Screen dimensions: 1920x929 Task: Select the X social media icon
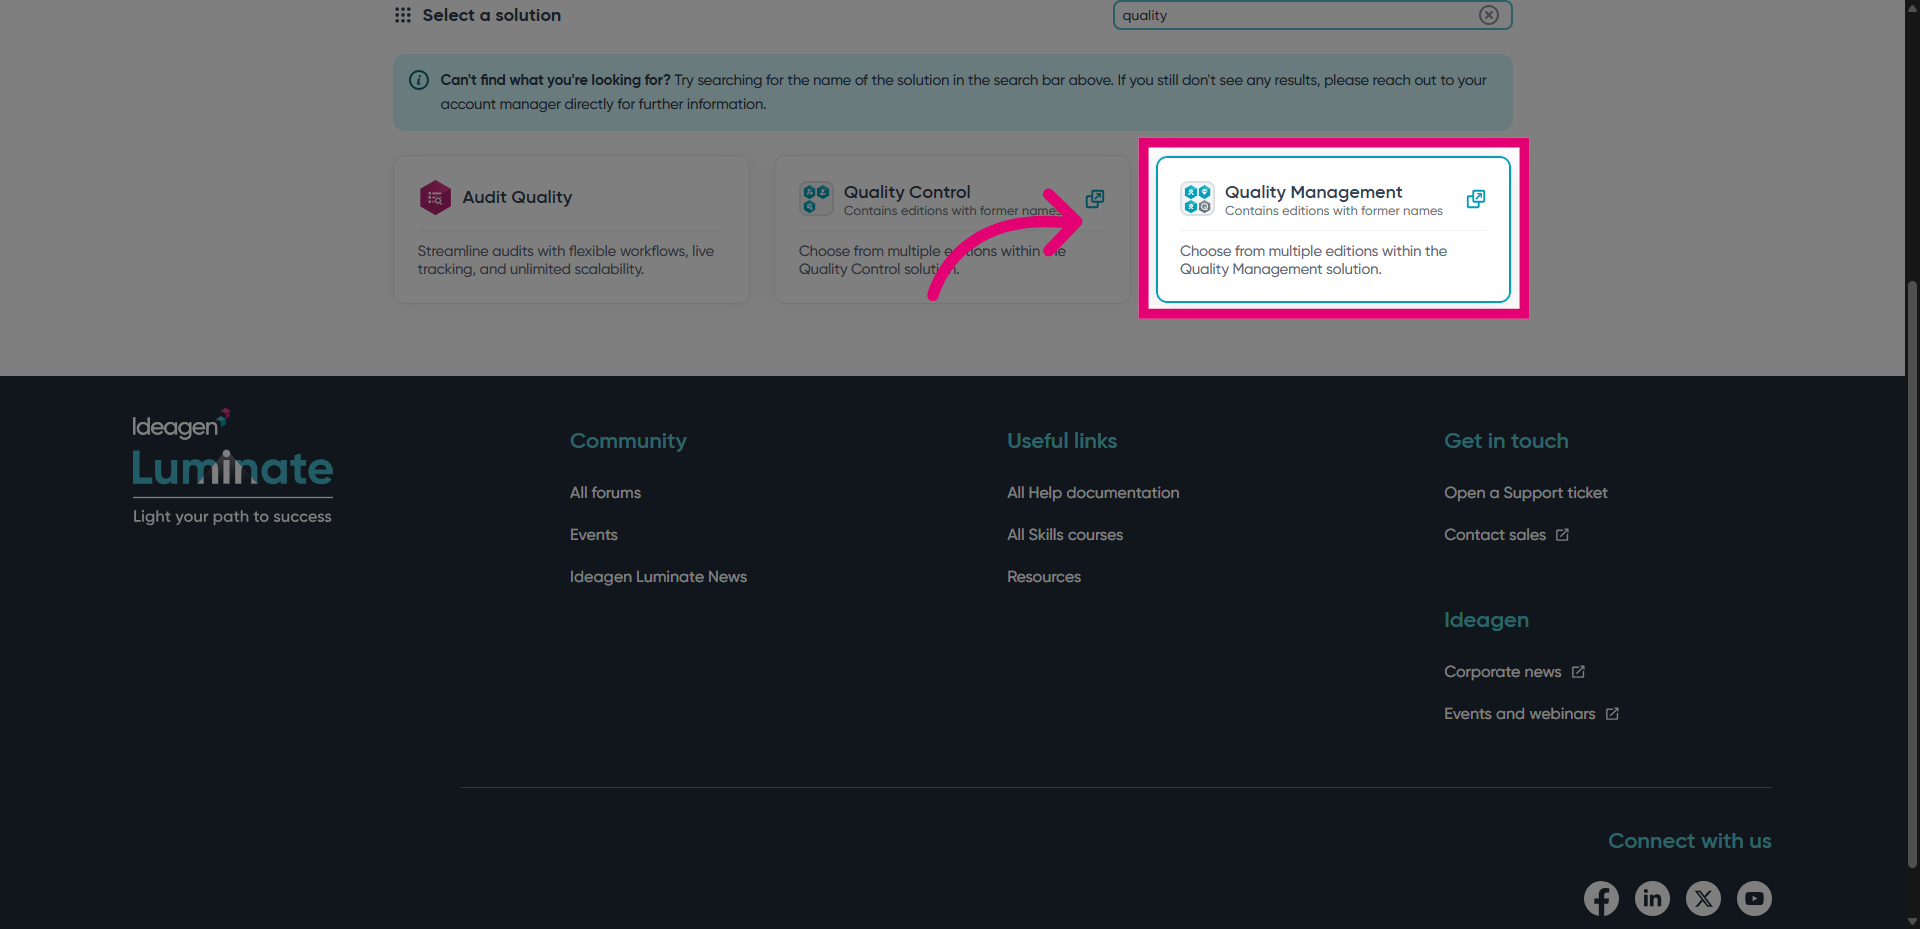1703,898
